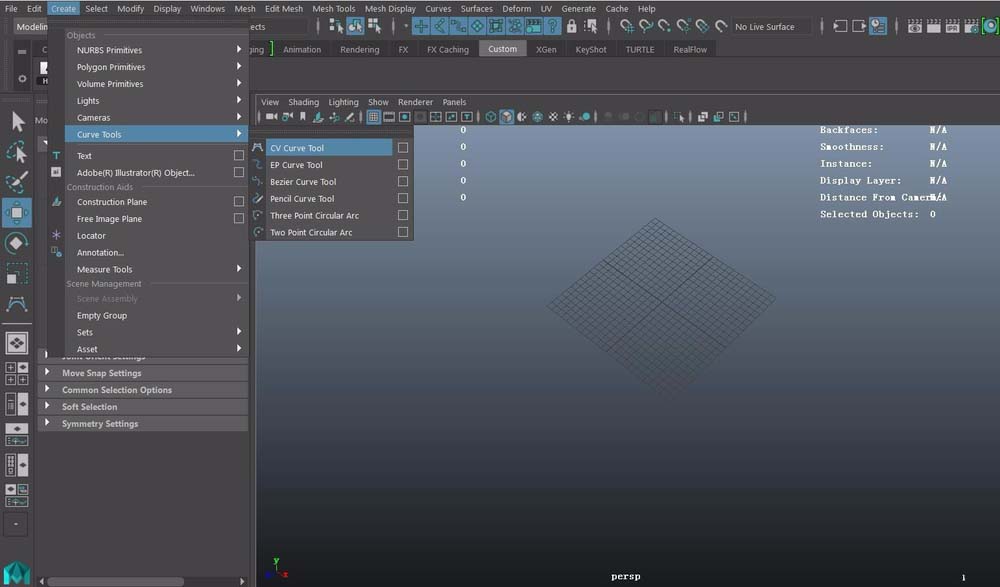This screenshot has width=1000, height=587.
Task: Switch to the XGen shelf tab
Action: tap(546, 49)
